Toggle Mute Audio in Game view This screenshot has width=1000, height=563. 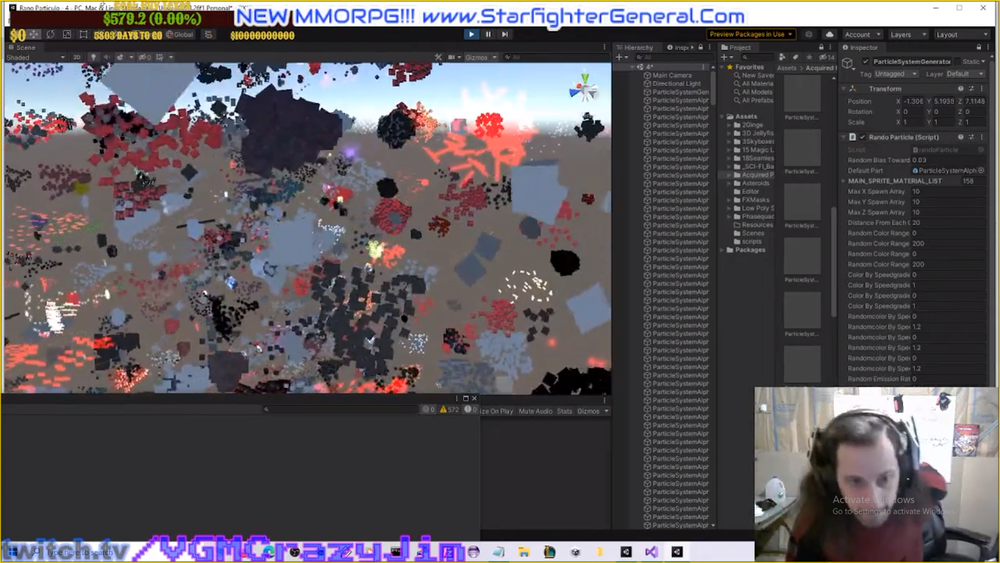(x=535, y=411)
